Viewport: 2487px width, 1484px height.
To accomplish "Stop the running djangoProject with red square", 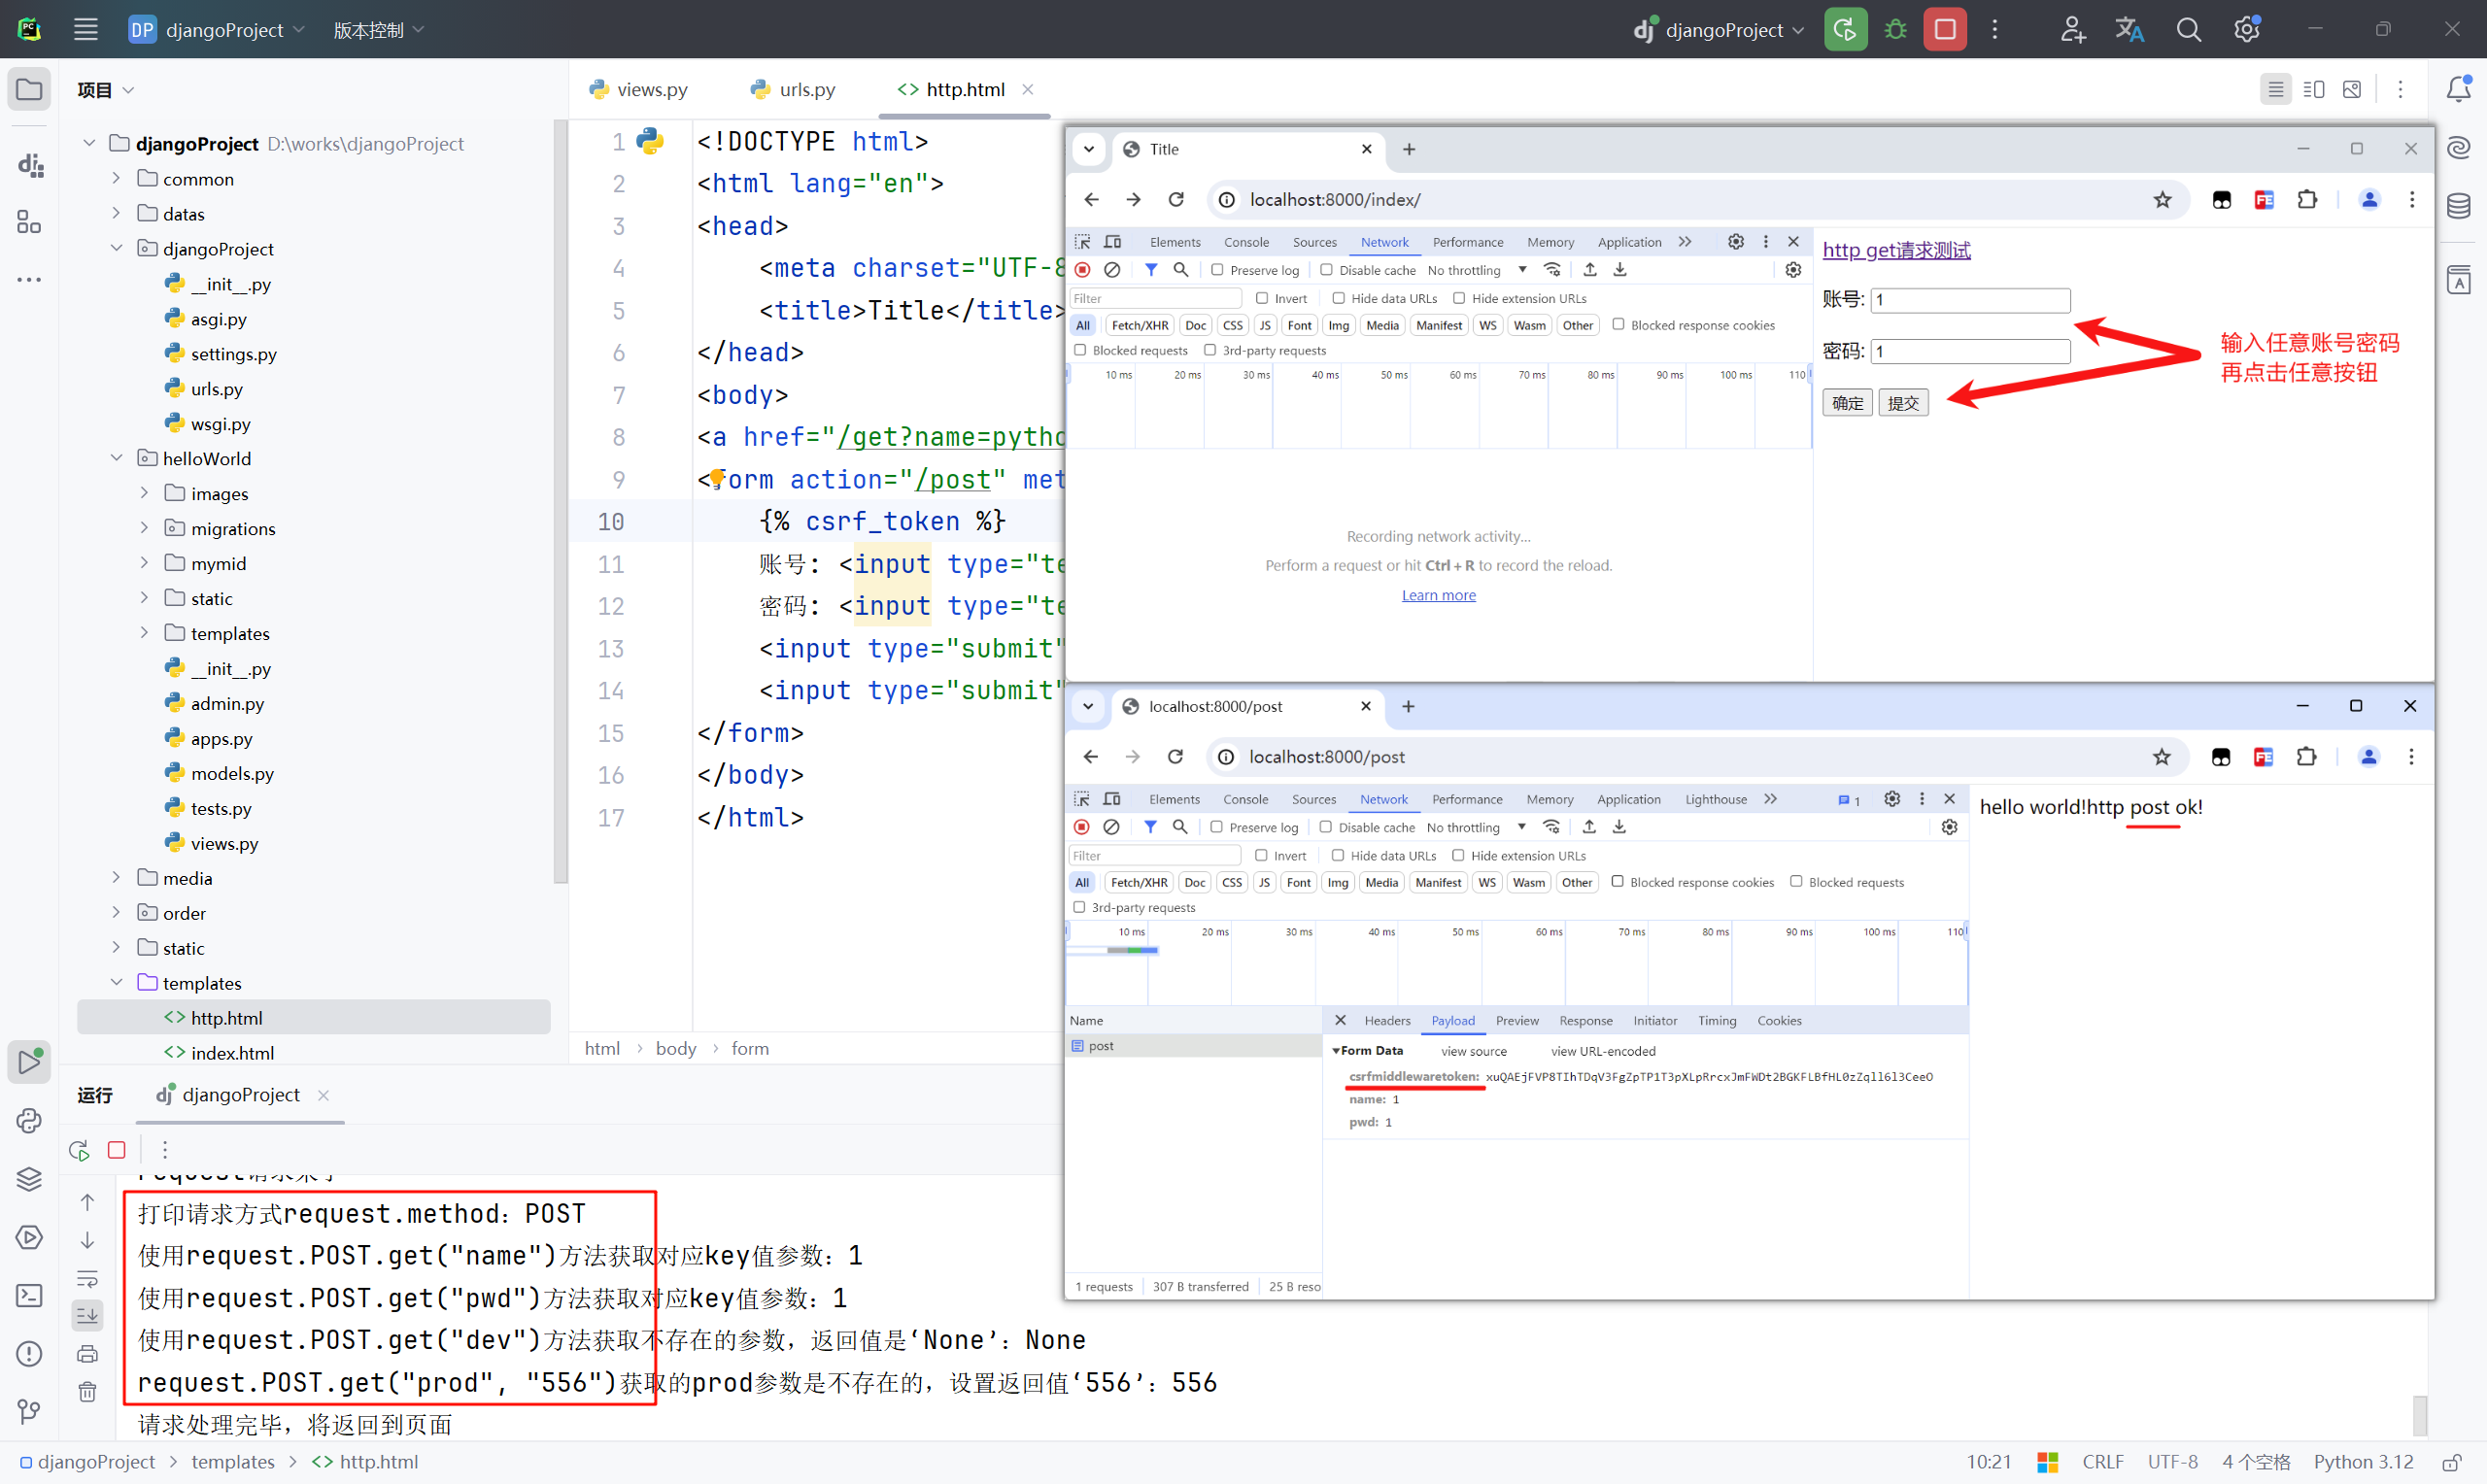I will [x=1944, y=29].
